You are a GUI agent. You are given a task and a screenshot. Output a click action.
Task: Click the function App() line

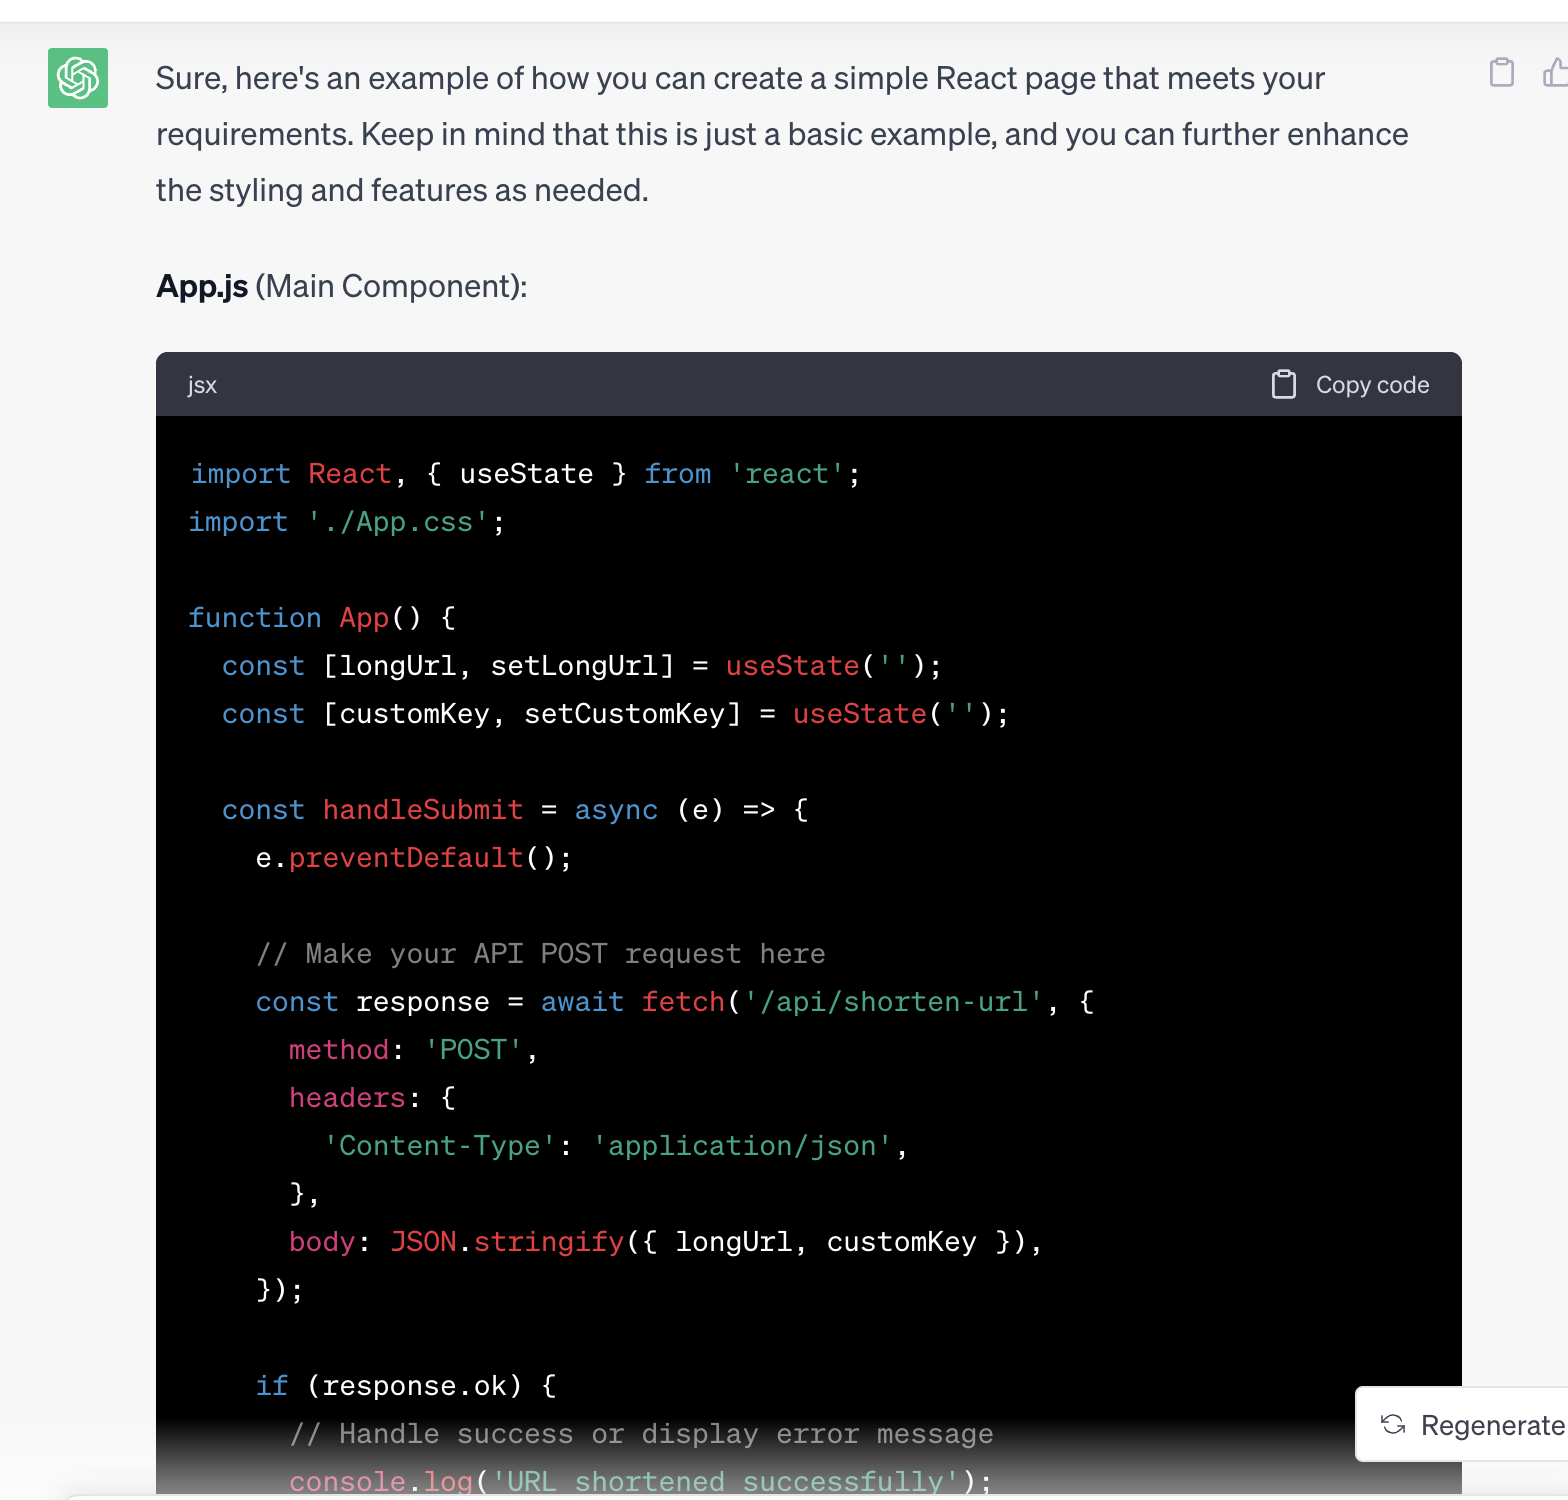pos(322,618)
